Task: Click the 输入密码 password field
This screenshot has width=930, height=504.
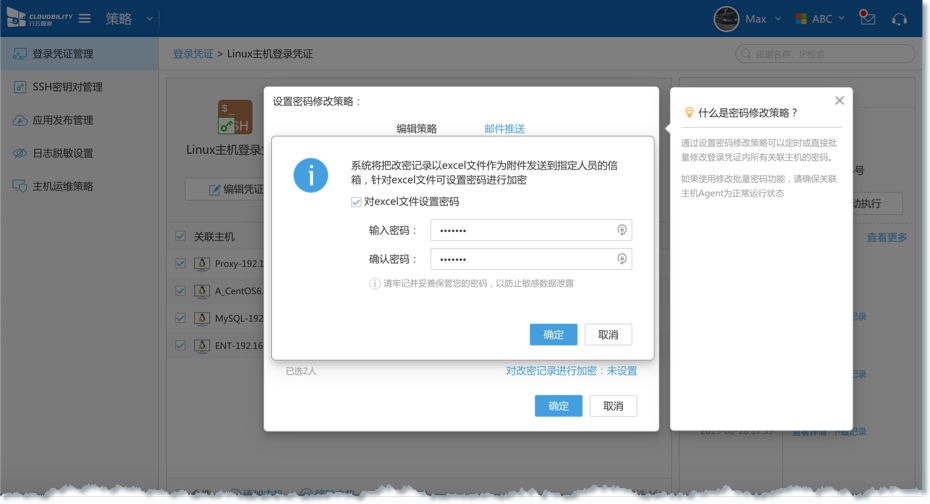Action: (531, 230)
